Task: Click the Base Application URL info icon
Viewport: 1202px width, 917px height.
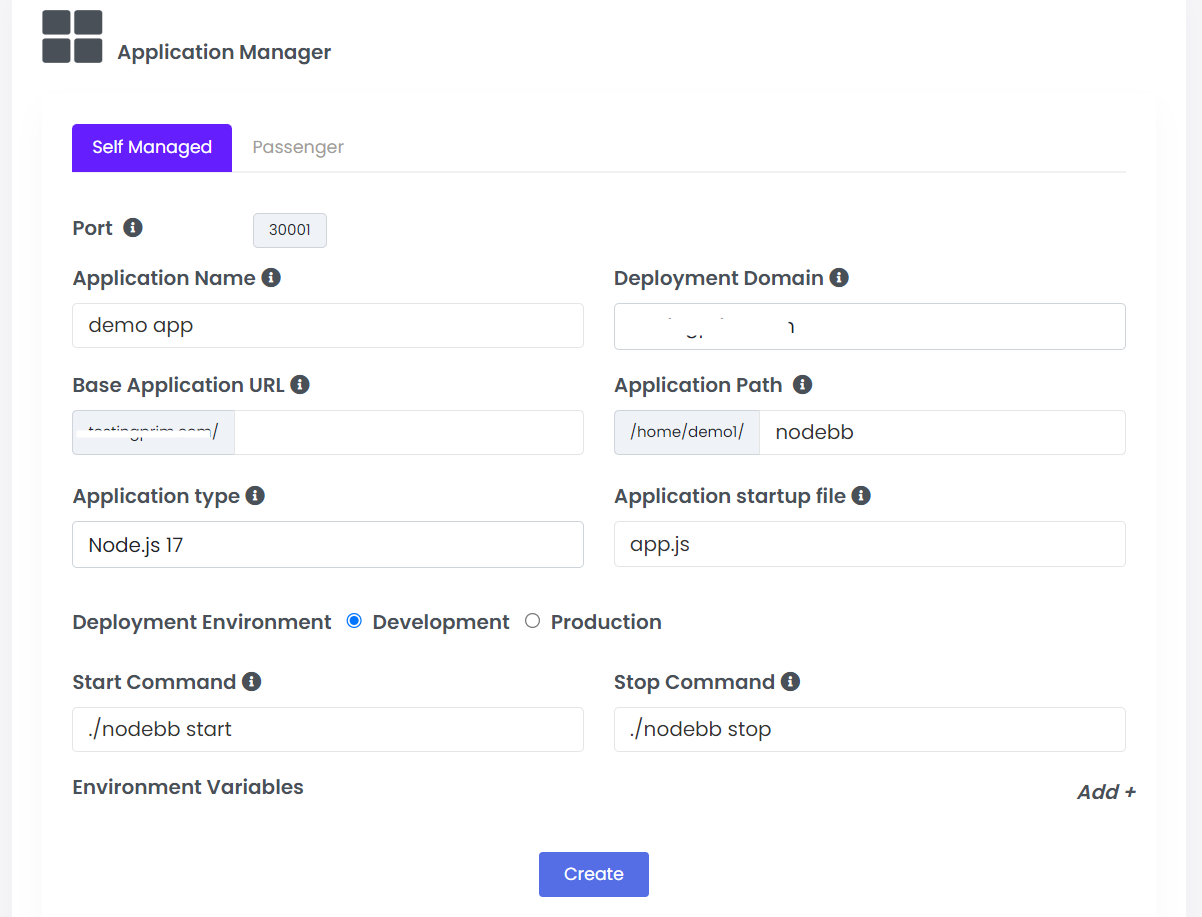Action: (300, 385)
